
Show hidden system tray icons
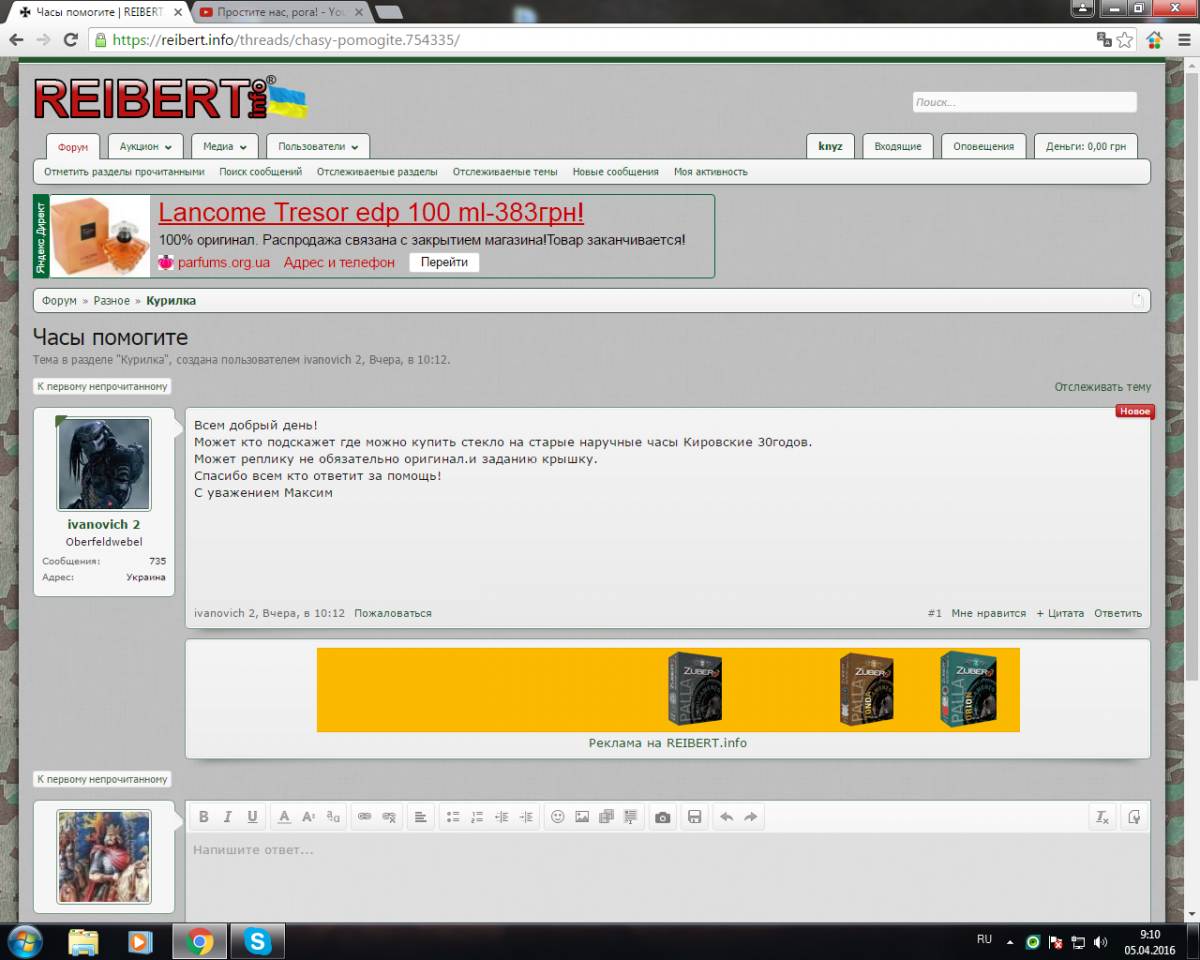[x=1010, y=942]
